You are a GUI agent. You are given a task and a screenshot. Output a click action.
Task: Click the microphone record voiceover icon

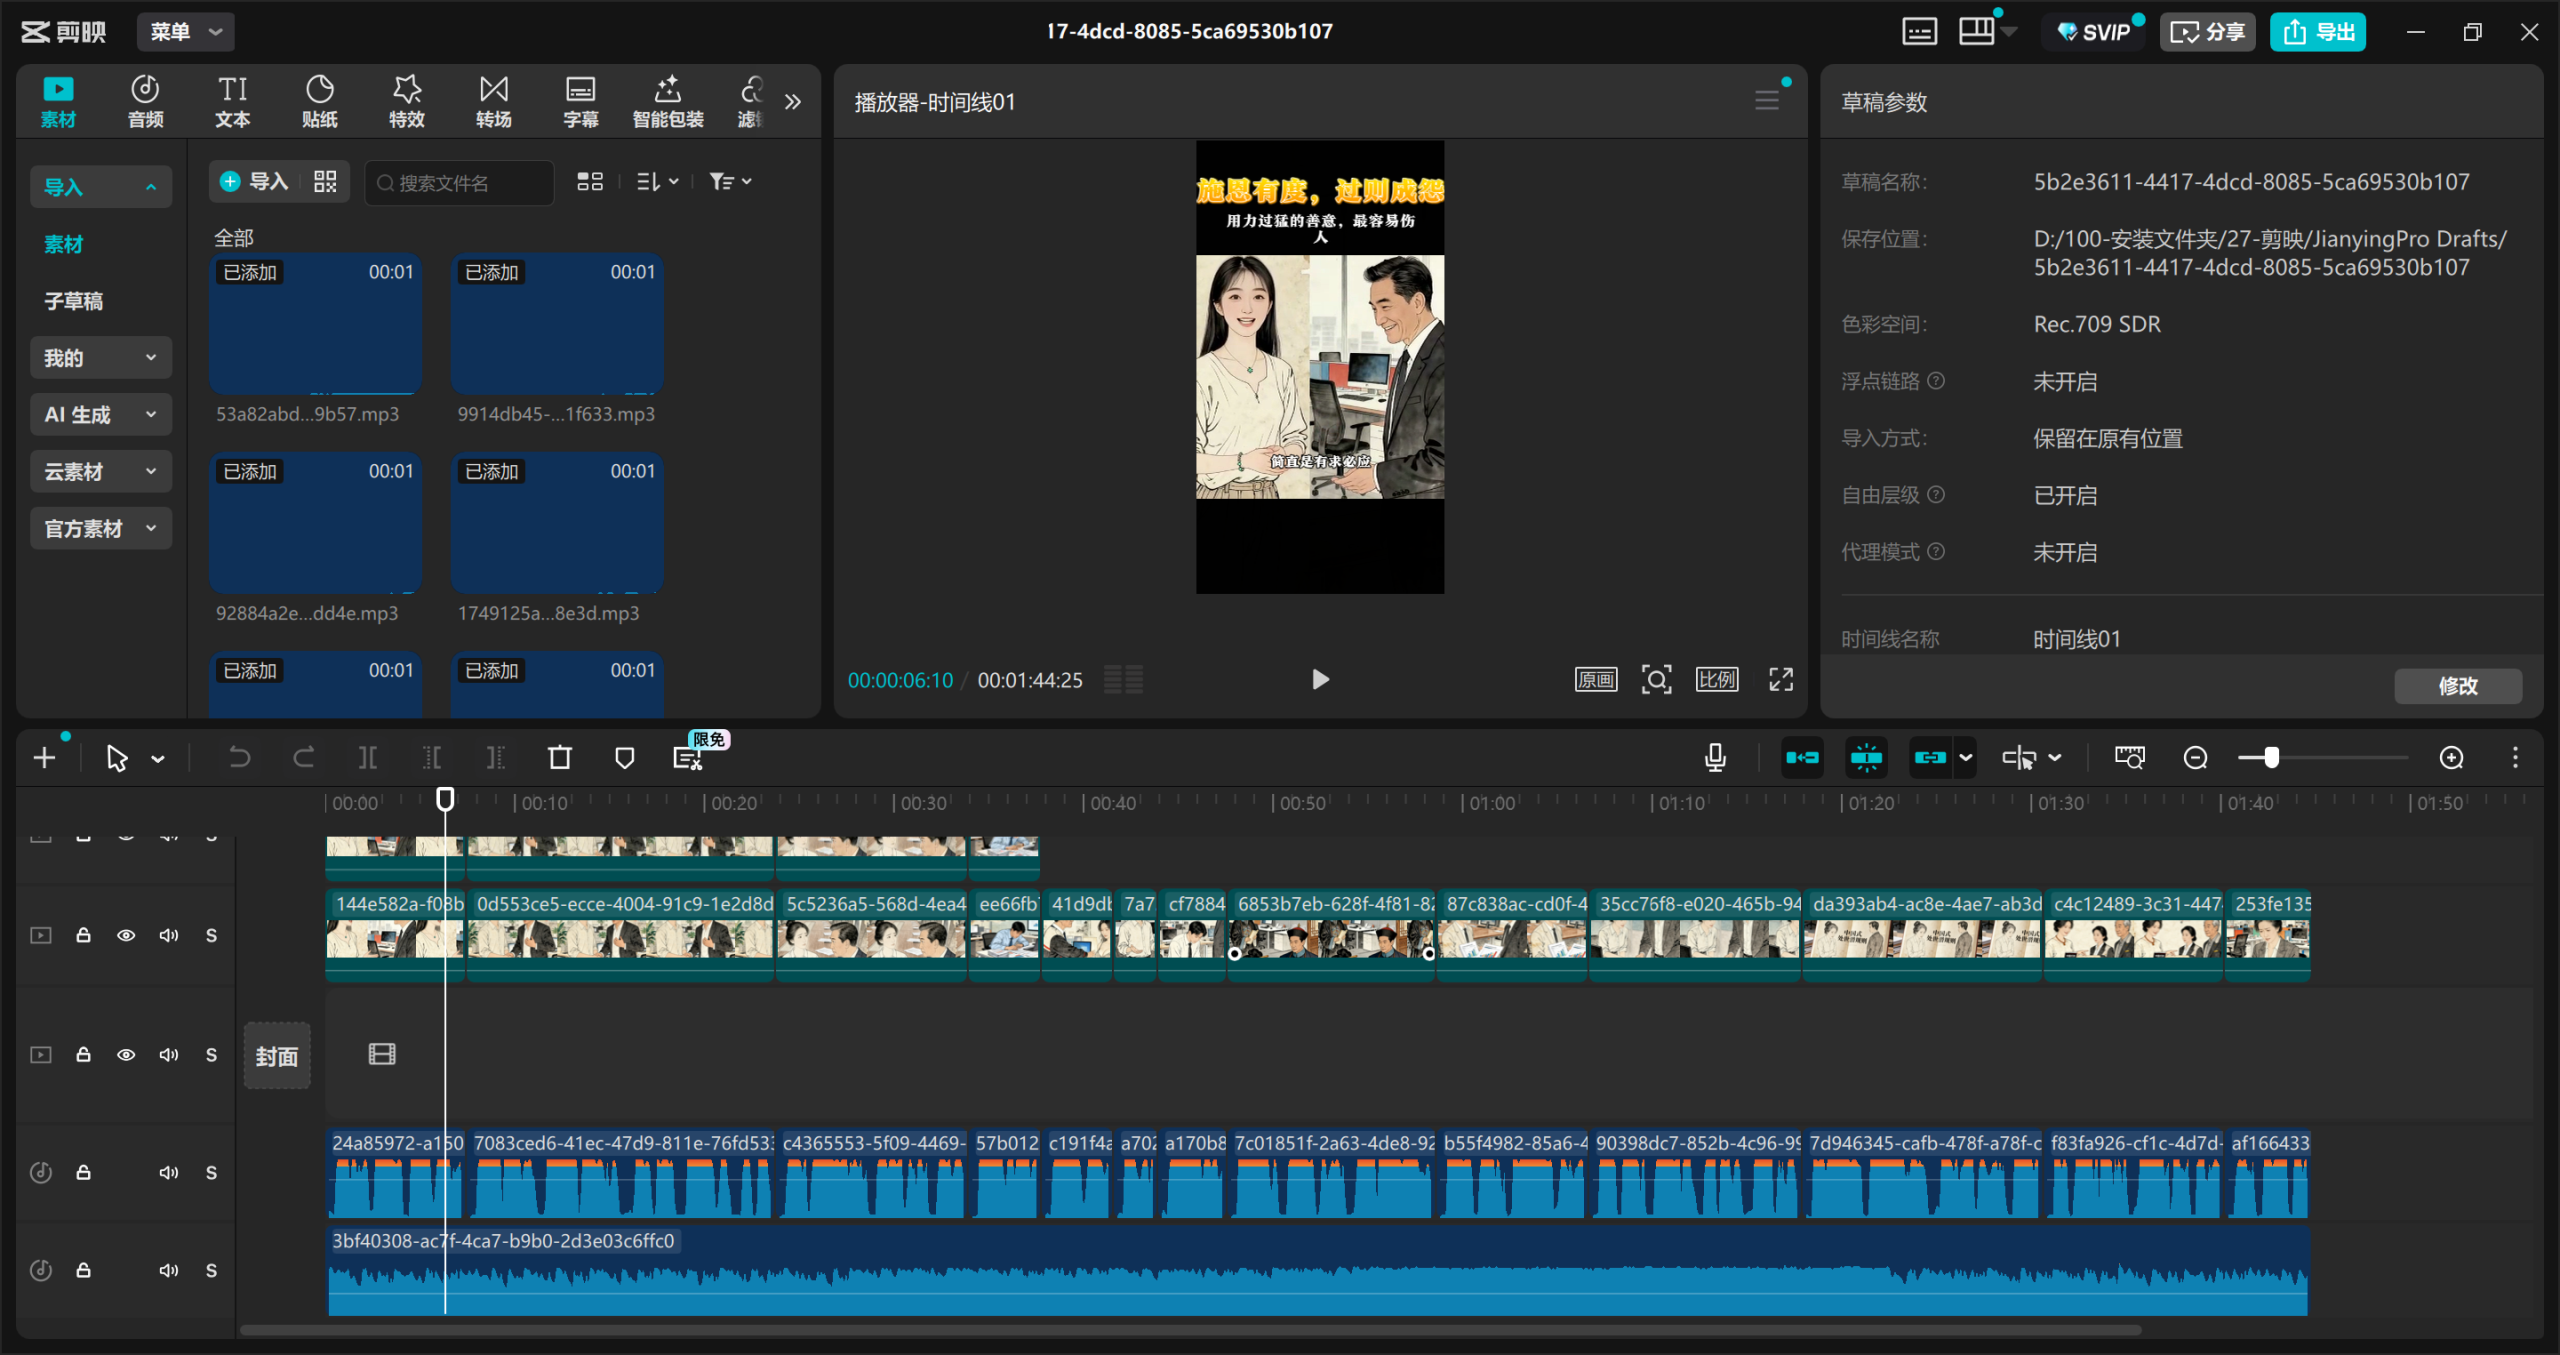[1715, 758]
